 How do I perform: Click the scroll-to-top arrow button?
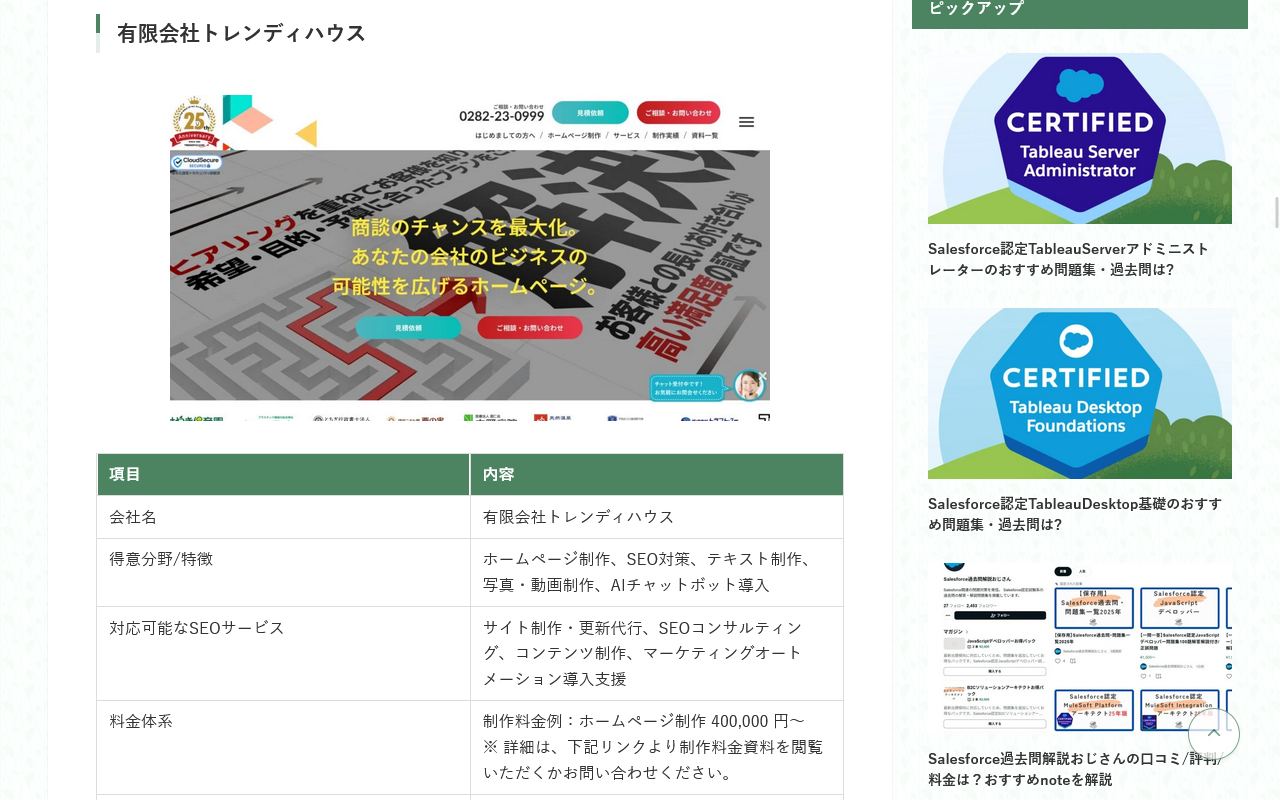[1213, 734]
